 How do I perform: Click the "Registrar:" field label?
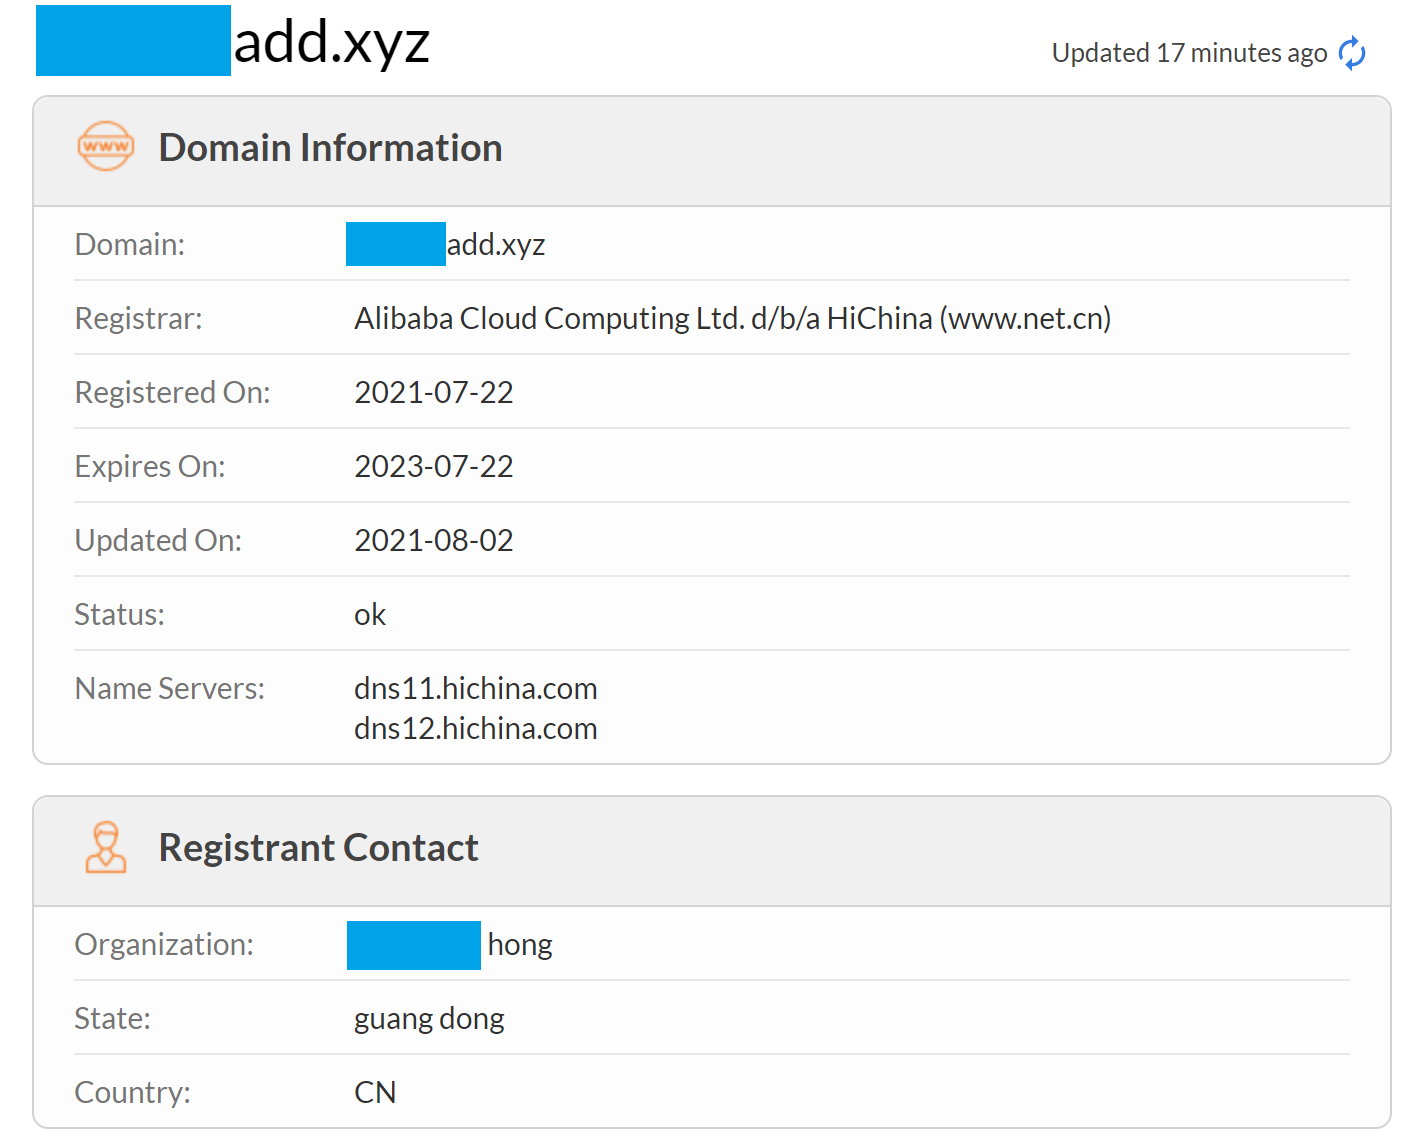pyautogui.click(x=138, y=318)
